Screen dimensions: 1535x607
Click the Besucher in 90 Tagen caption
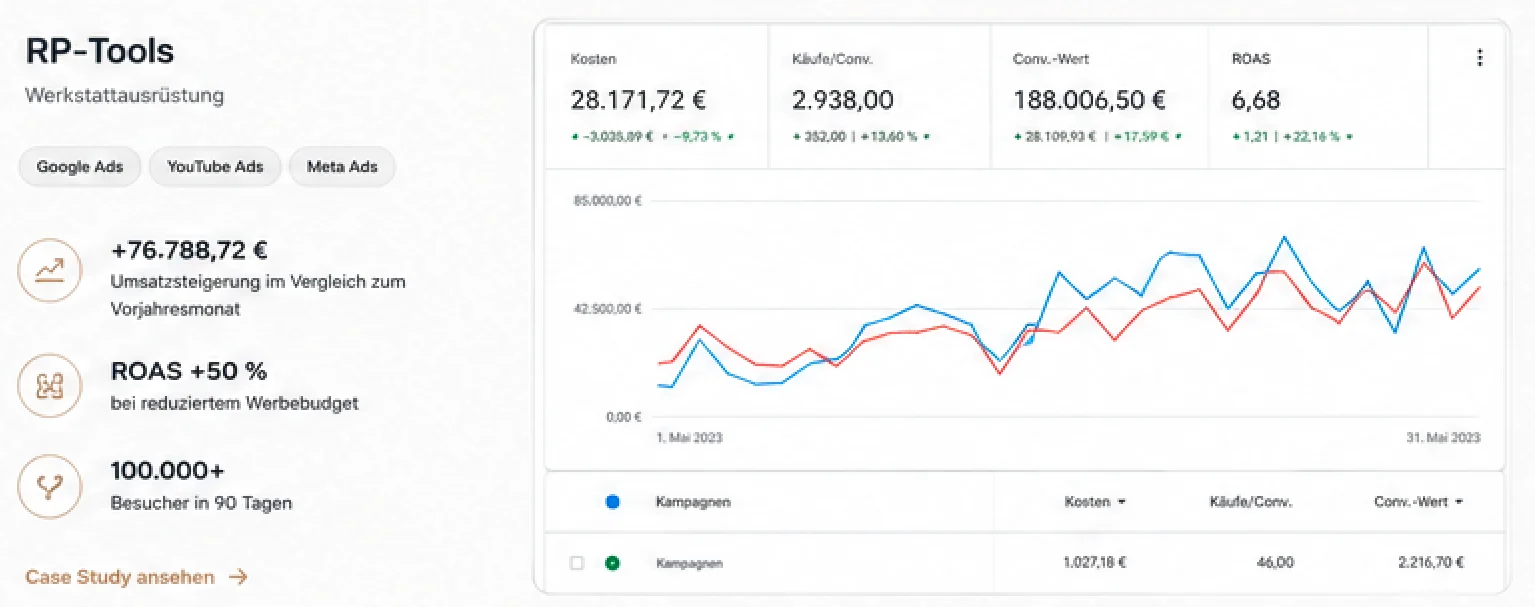coord(201,503)
